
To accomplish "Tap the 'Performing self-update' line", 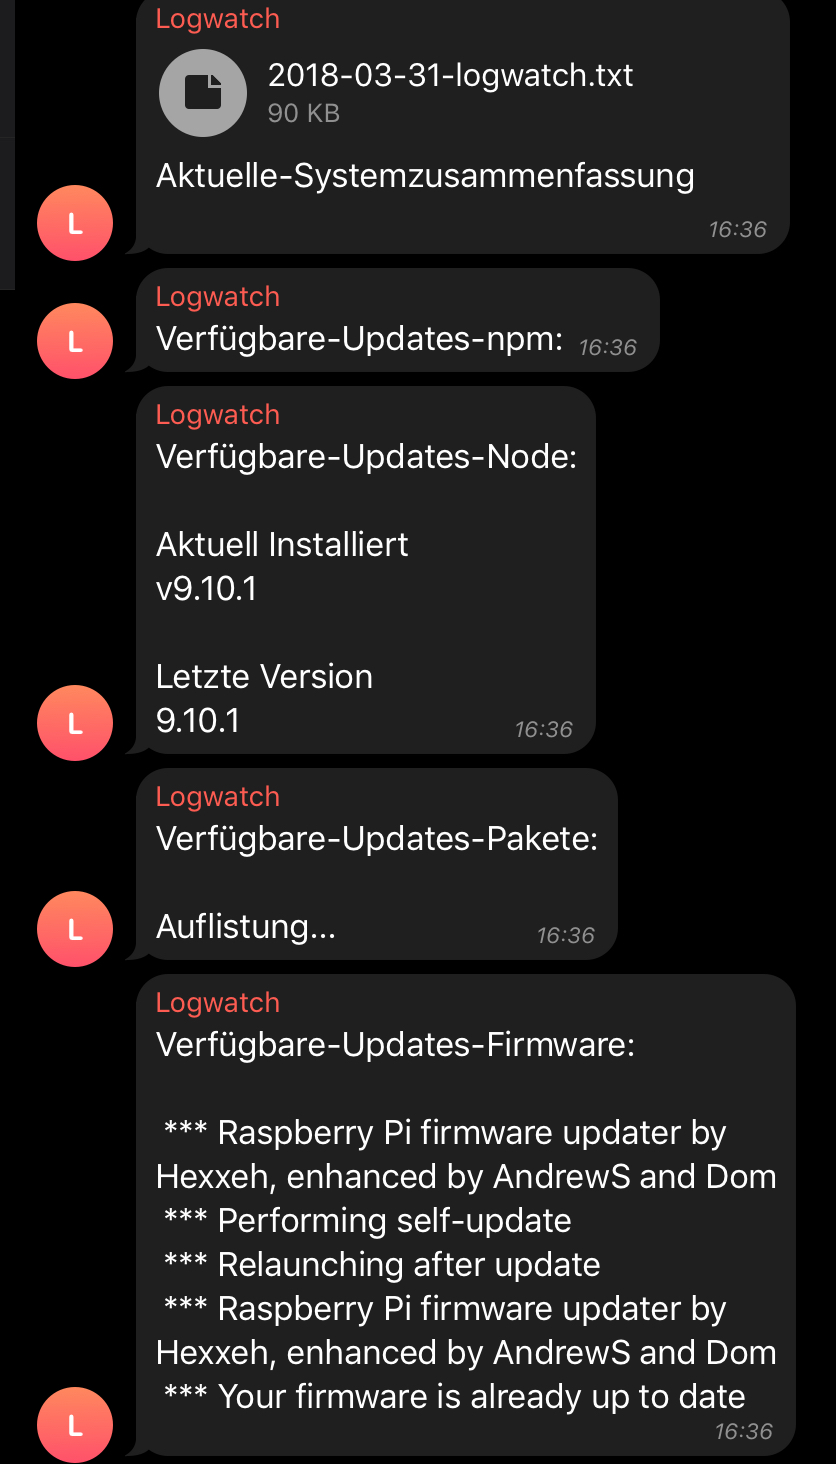I will click(368, 1220).
